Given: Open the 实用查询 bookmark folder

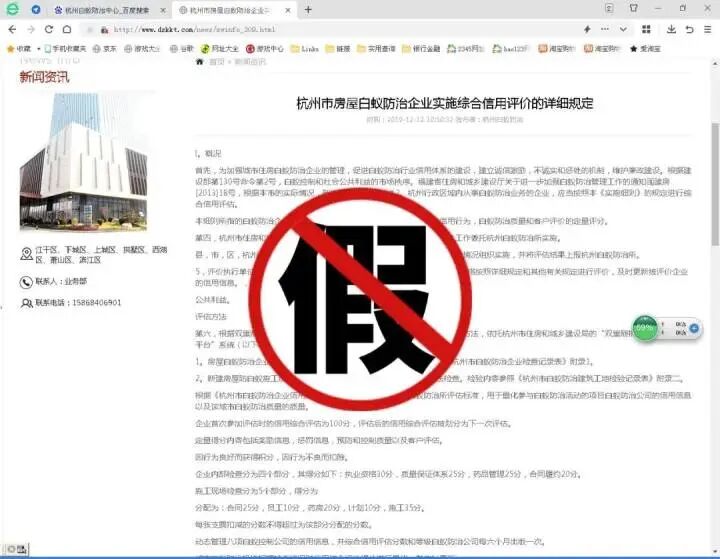Looking at the screenshot, I should pos(376,49).
